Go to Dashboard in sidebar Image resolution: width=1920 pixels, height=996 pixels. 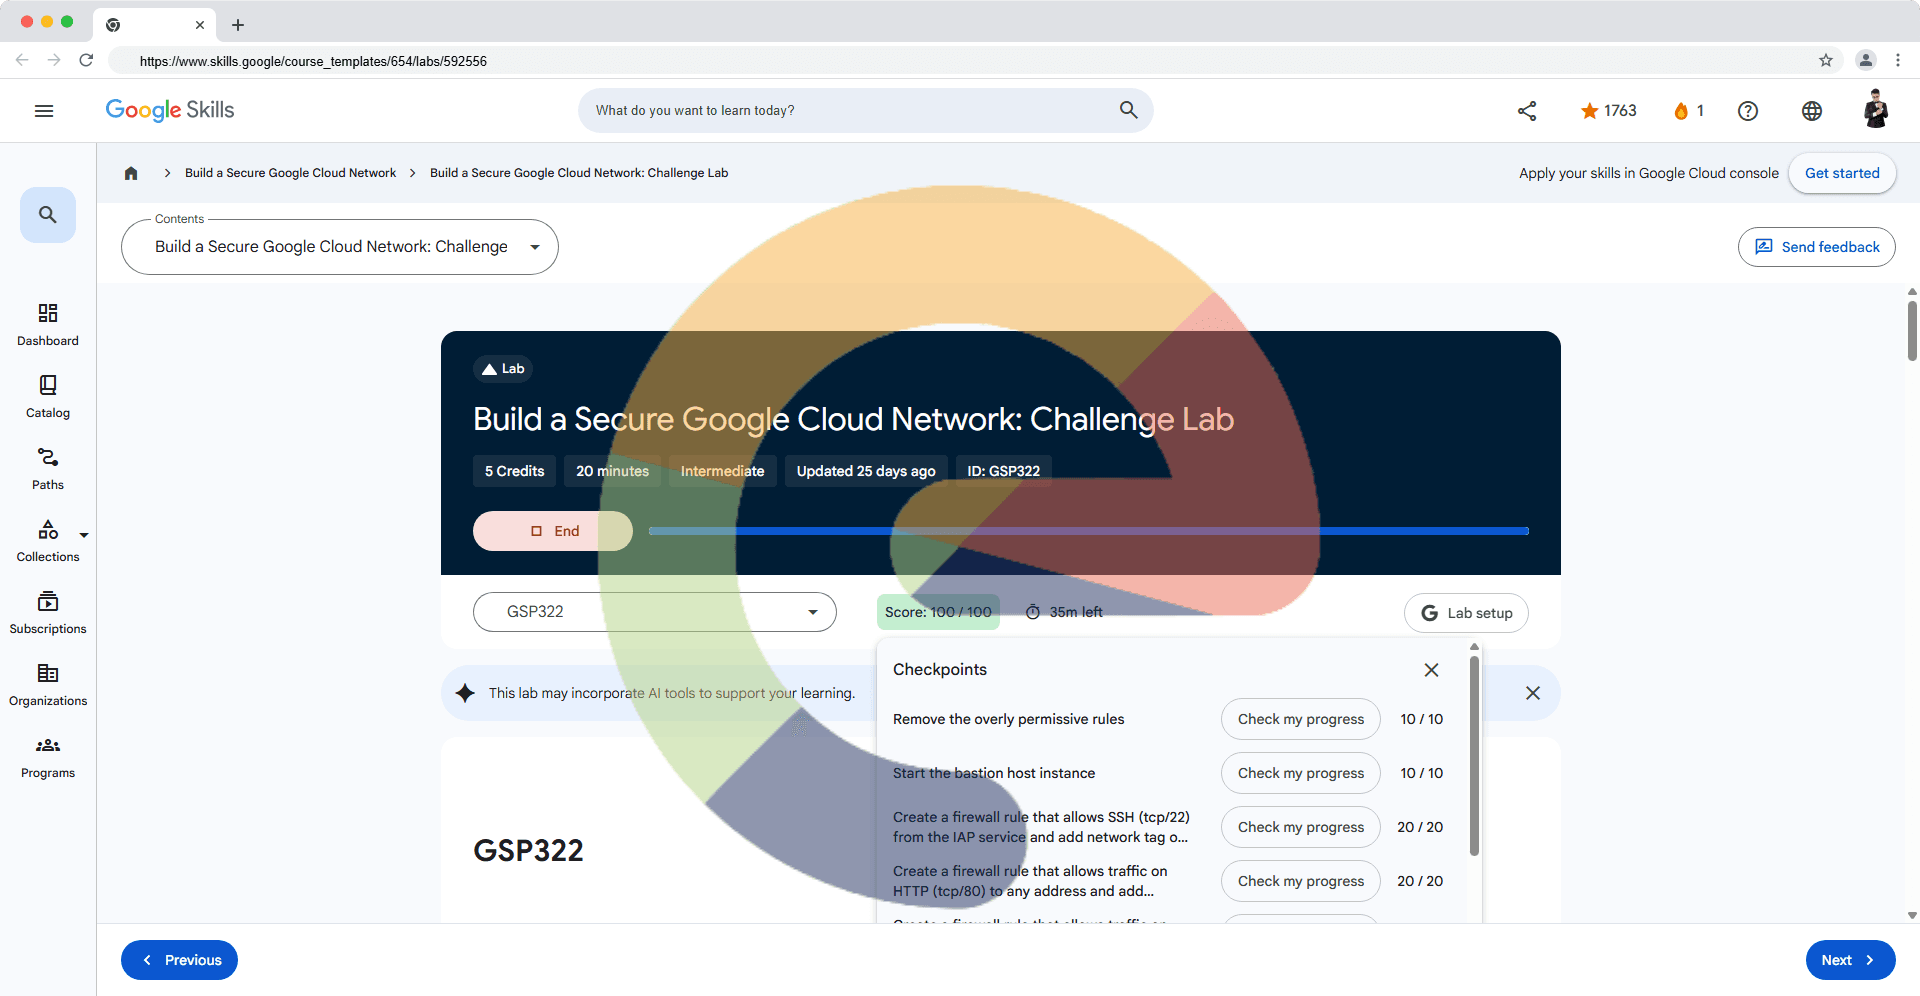point(48,325)
